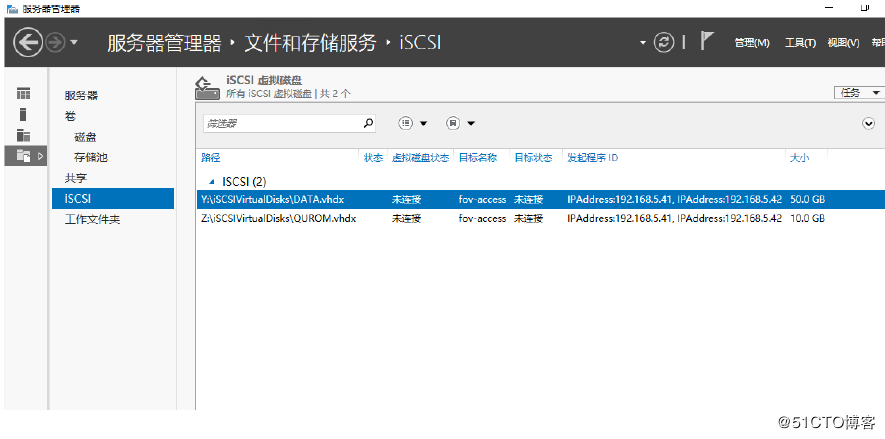The image size is (885, 439).
Task: Open the 工具(T) menu
Action: click(x=800, y=43)
